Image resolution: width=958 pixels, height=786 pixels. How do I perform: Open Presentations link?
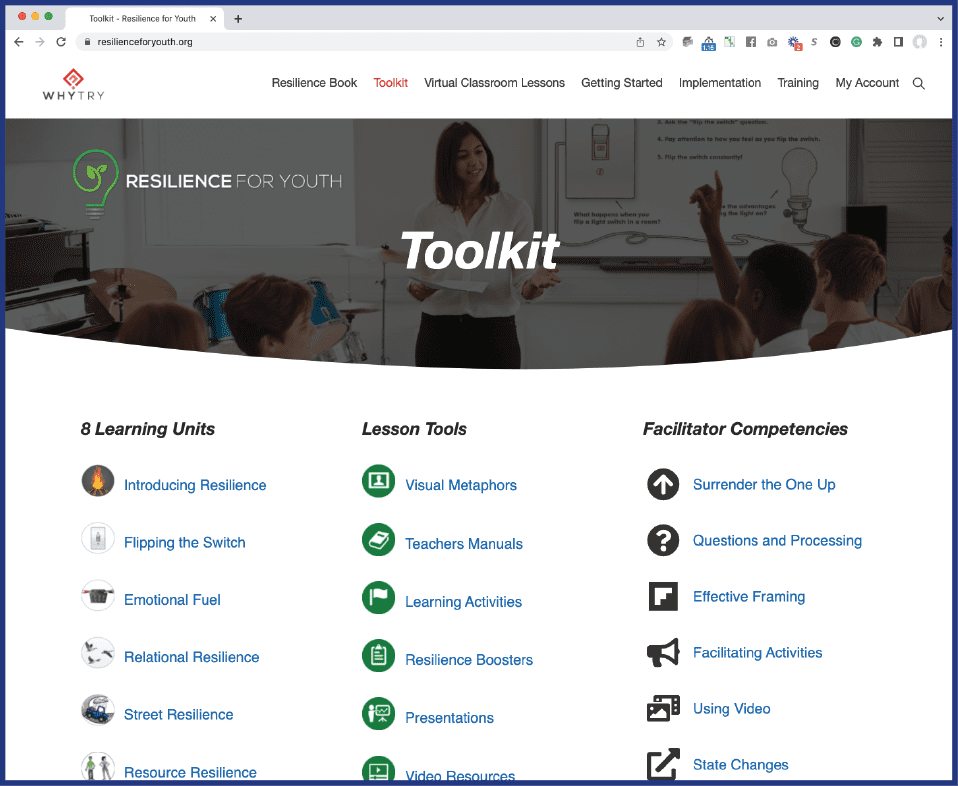[x=449, y=718]
